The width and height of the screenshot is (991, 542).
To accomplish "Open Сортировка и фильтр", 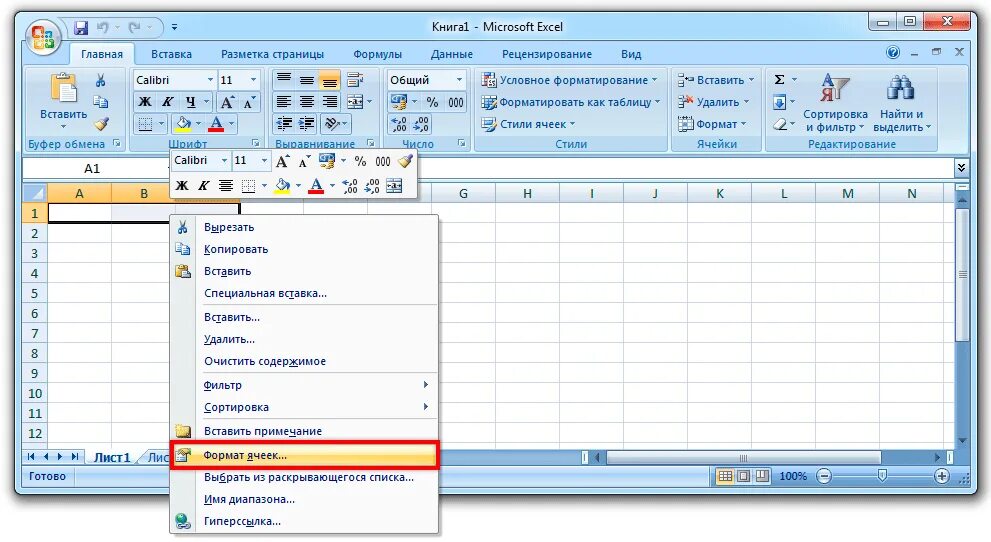I will pyautogui.click(x=835, y=103).
